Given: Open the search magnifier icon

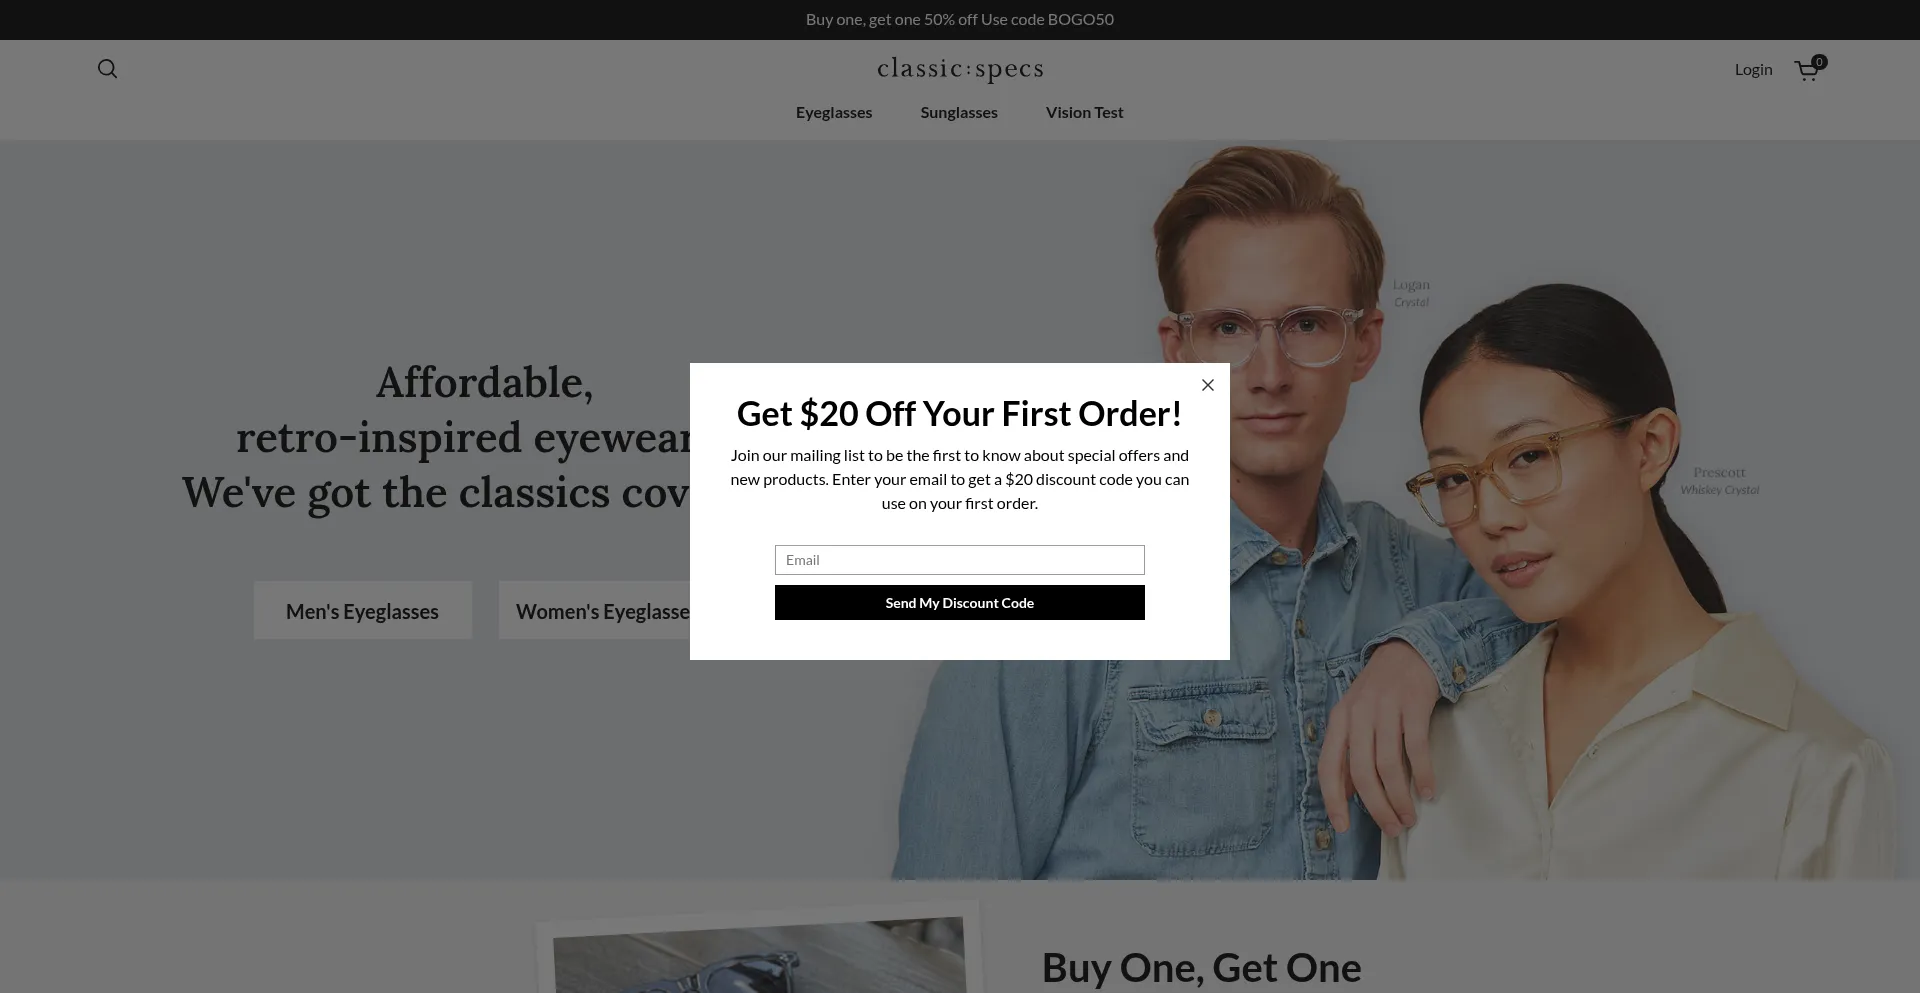Looking at the screenshot, I should (107, 69).
